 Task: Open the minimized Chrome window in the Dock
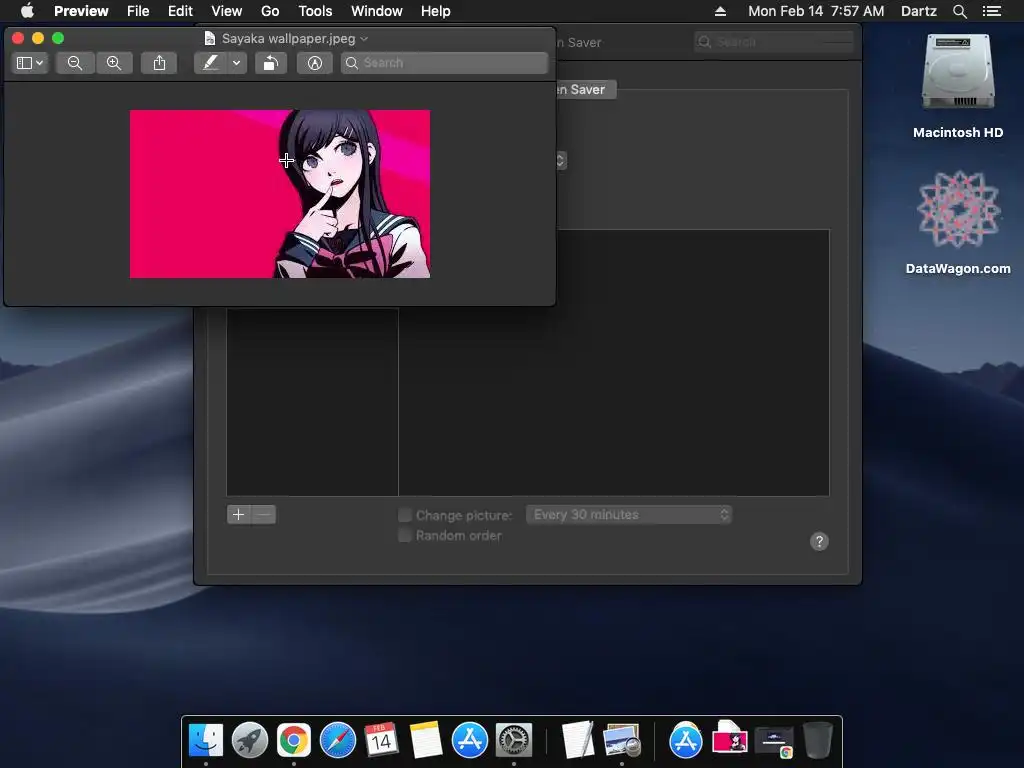click(x=774, y=741)
